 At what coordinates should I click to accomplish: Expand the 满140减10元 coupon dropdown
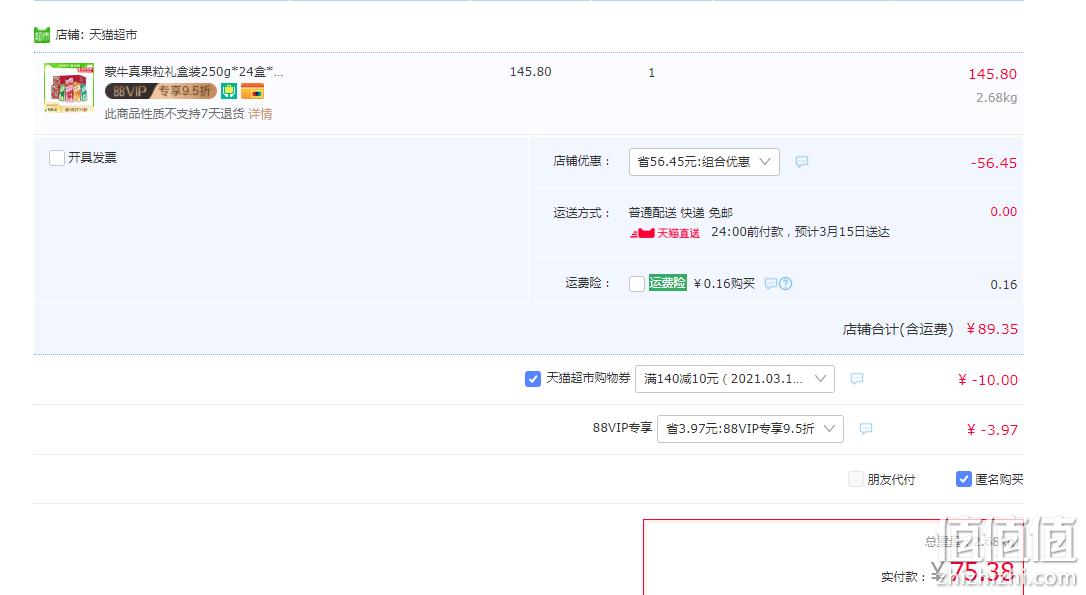[735, 379]
